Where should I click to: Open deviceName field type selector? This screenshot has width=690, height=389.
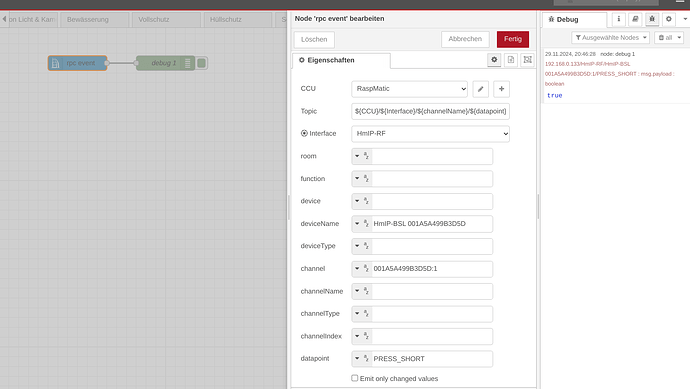[362, 224]
